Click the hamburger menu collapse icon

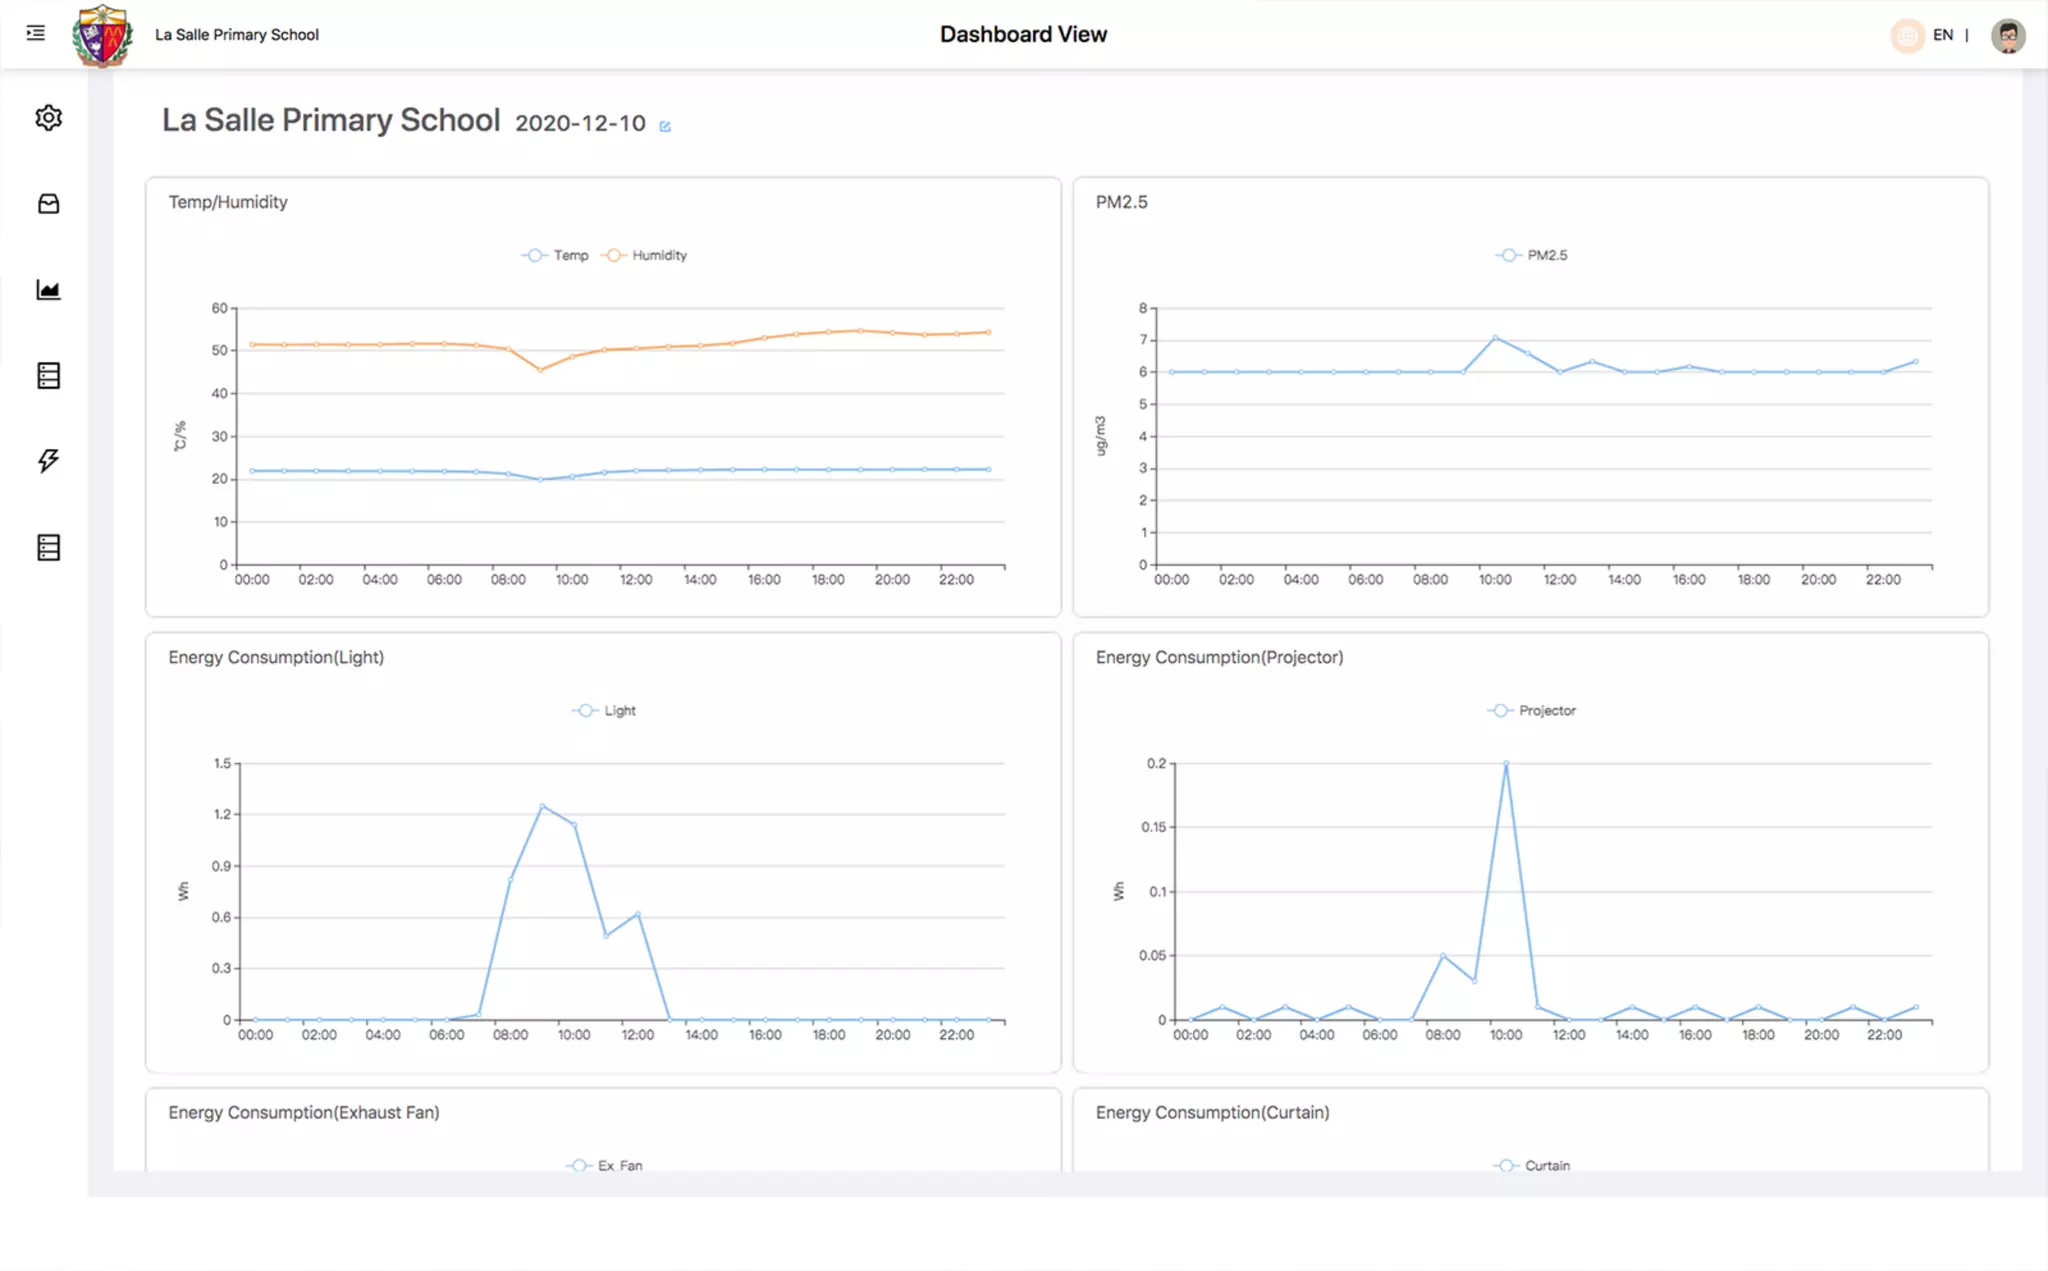pos(36,33)
